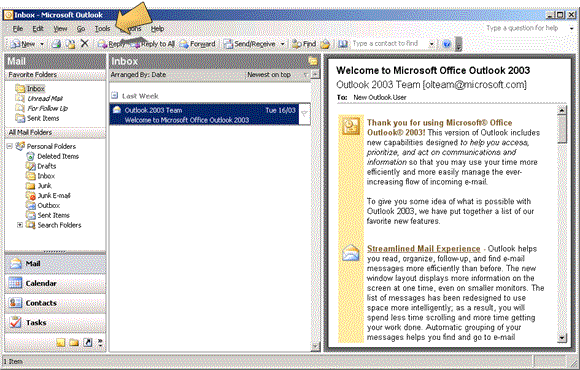Collapse the Personal Folders tree

click(10, 146)
